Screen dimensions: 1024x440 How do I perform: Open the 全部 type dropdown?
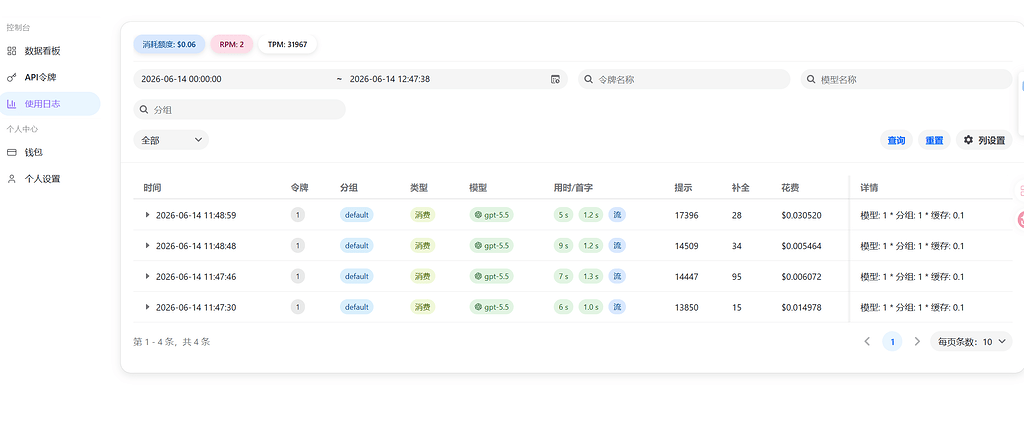pos(171,140)
